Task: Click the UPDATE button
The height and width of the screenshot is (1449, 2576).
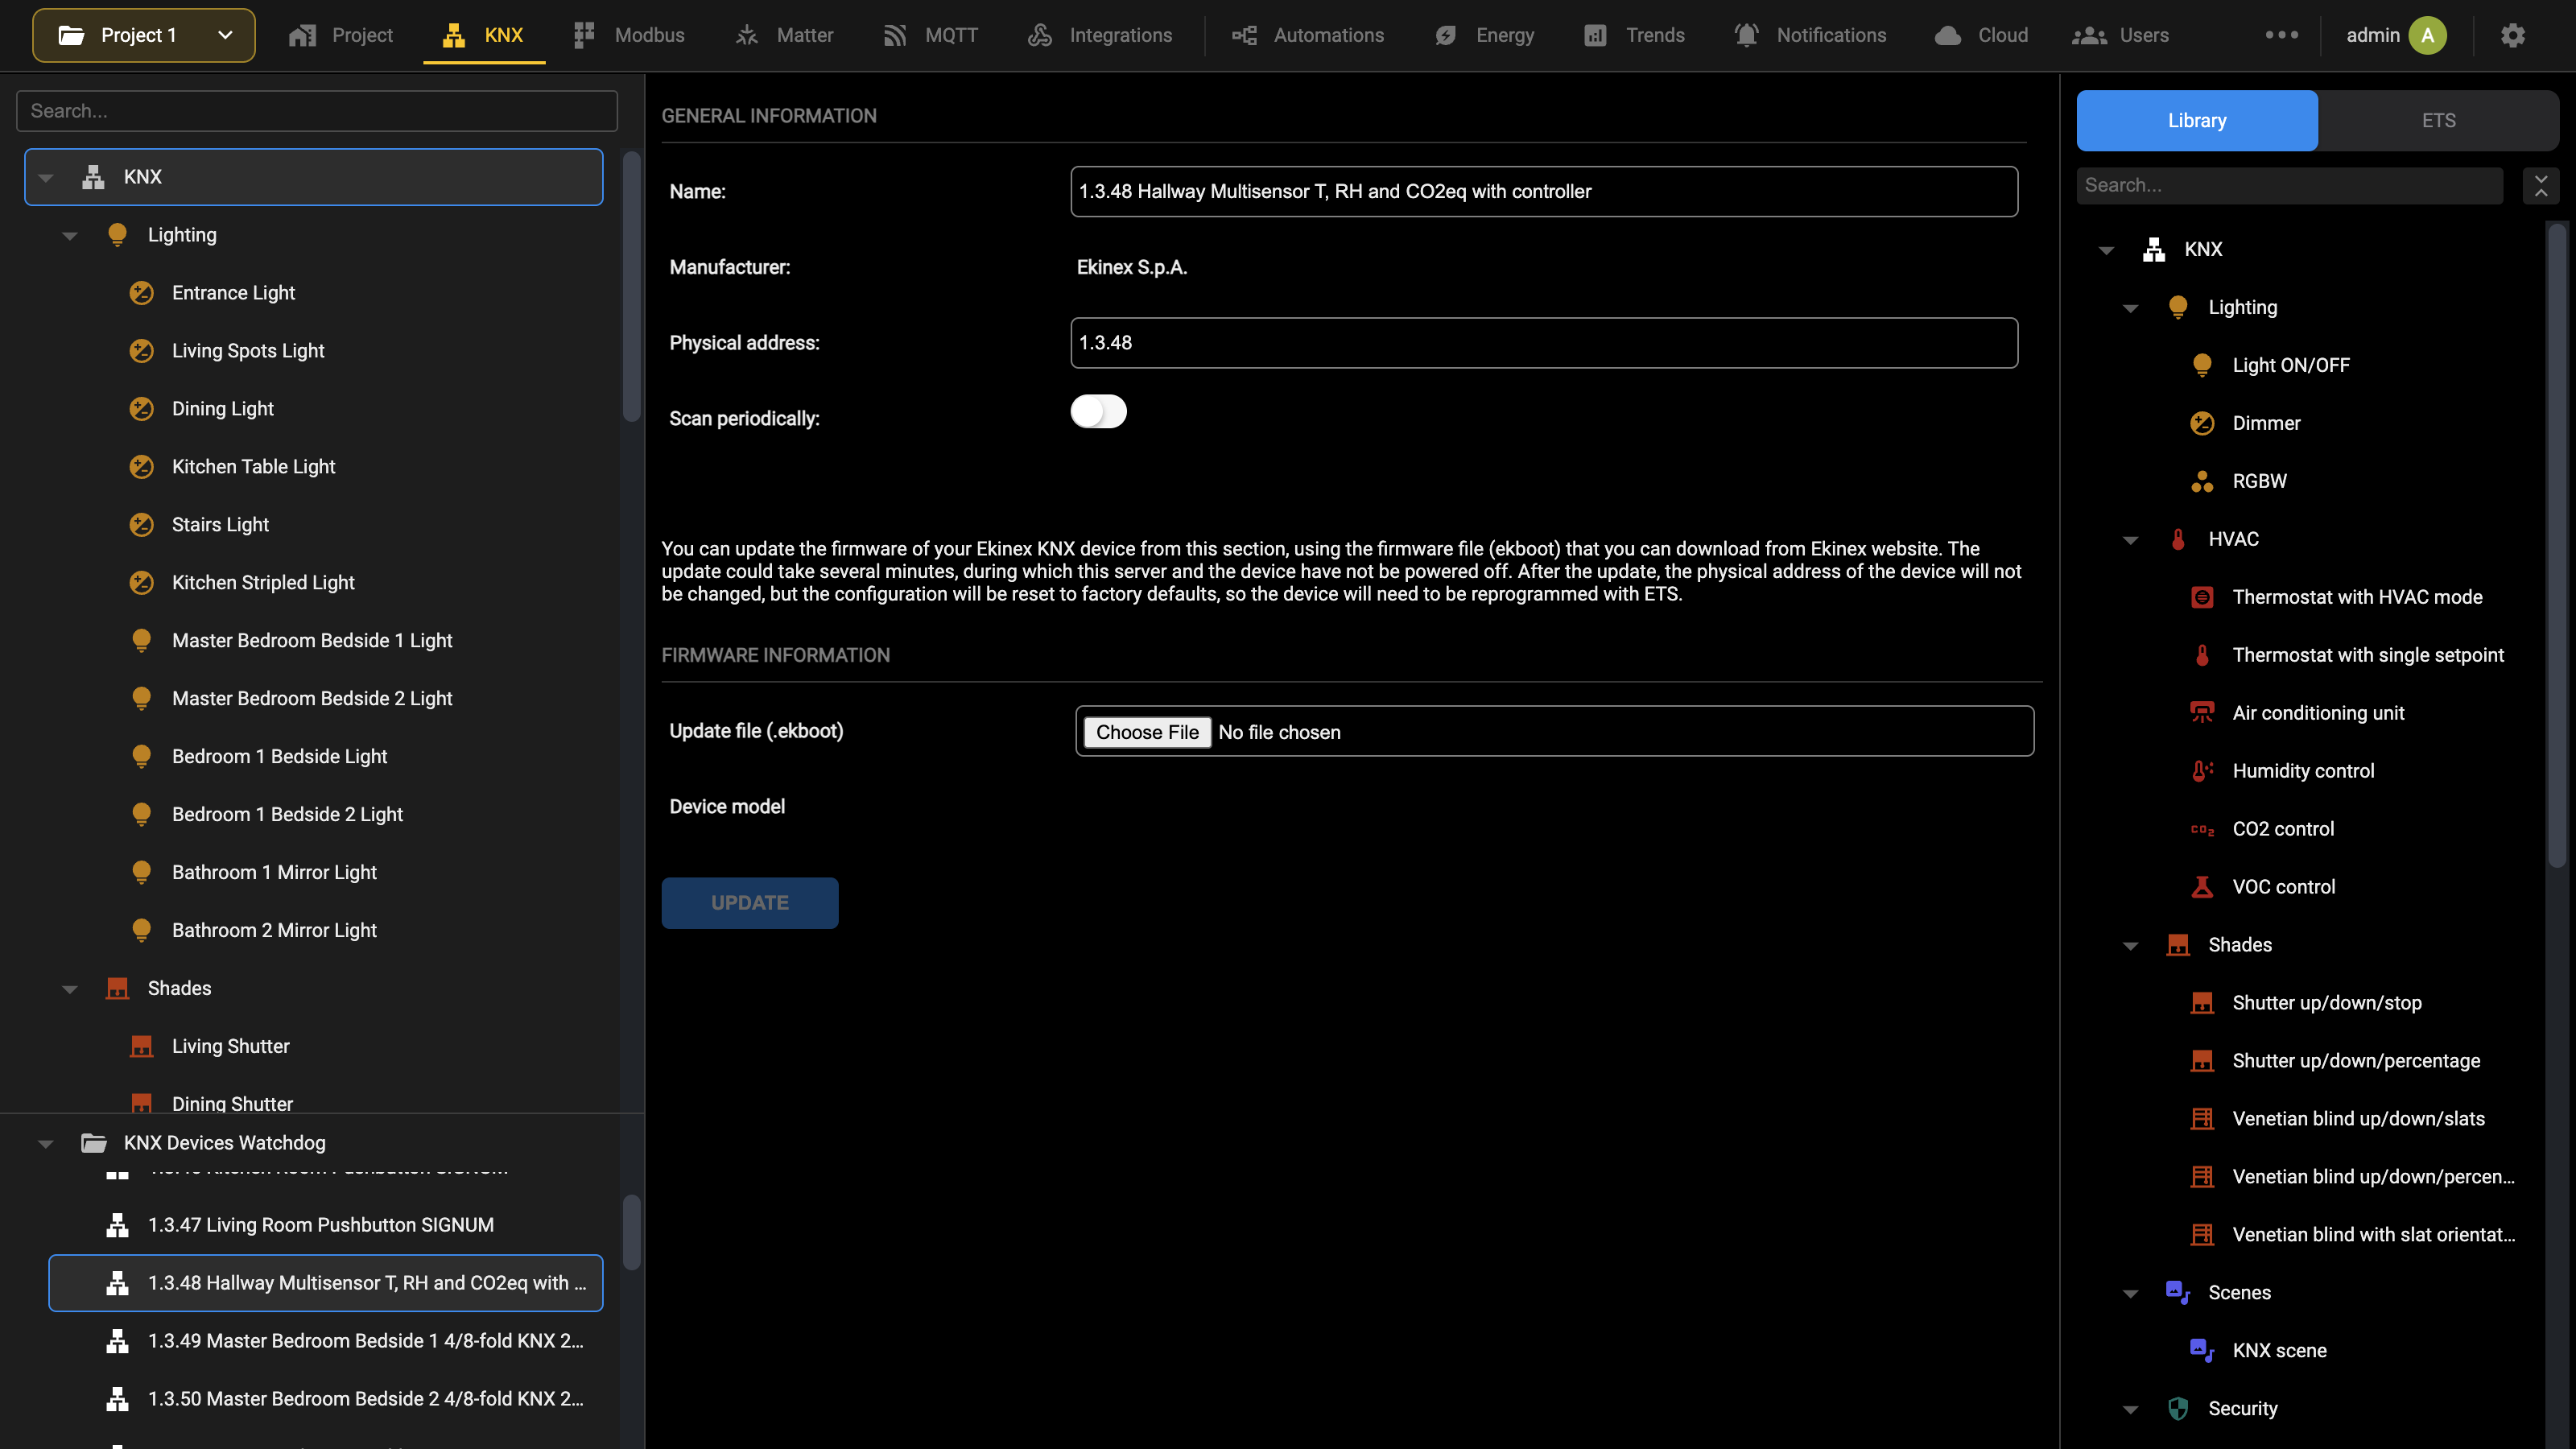Action: pos(750,902)
